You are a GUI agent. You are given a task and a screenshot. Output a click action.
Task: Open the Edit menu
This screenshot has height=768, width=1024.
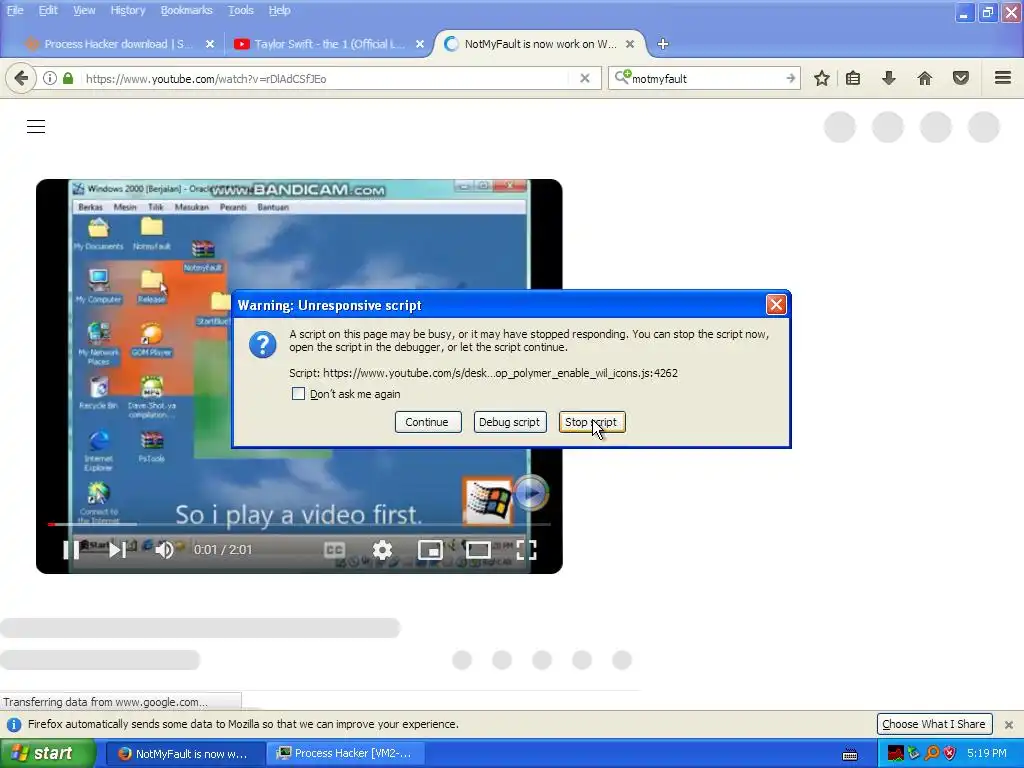[48, 10]
